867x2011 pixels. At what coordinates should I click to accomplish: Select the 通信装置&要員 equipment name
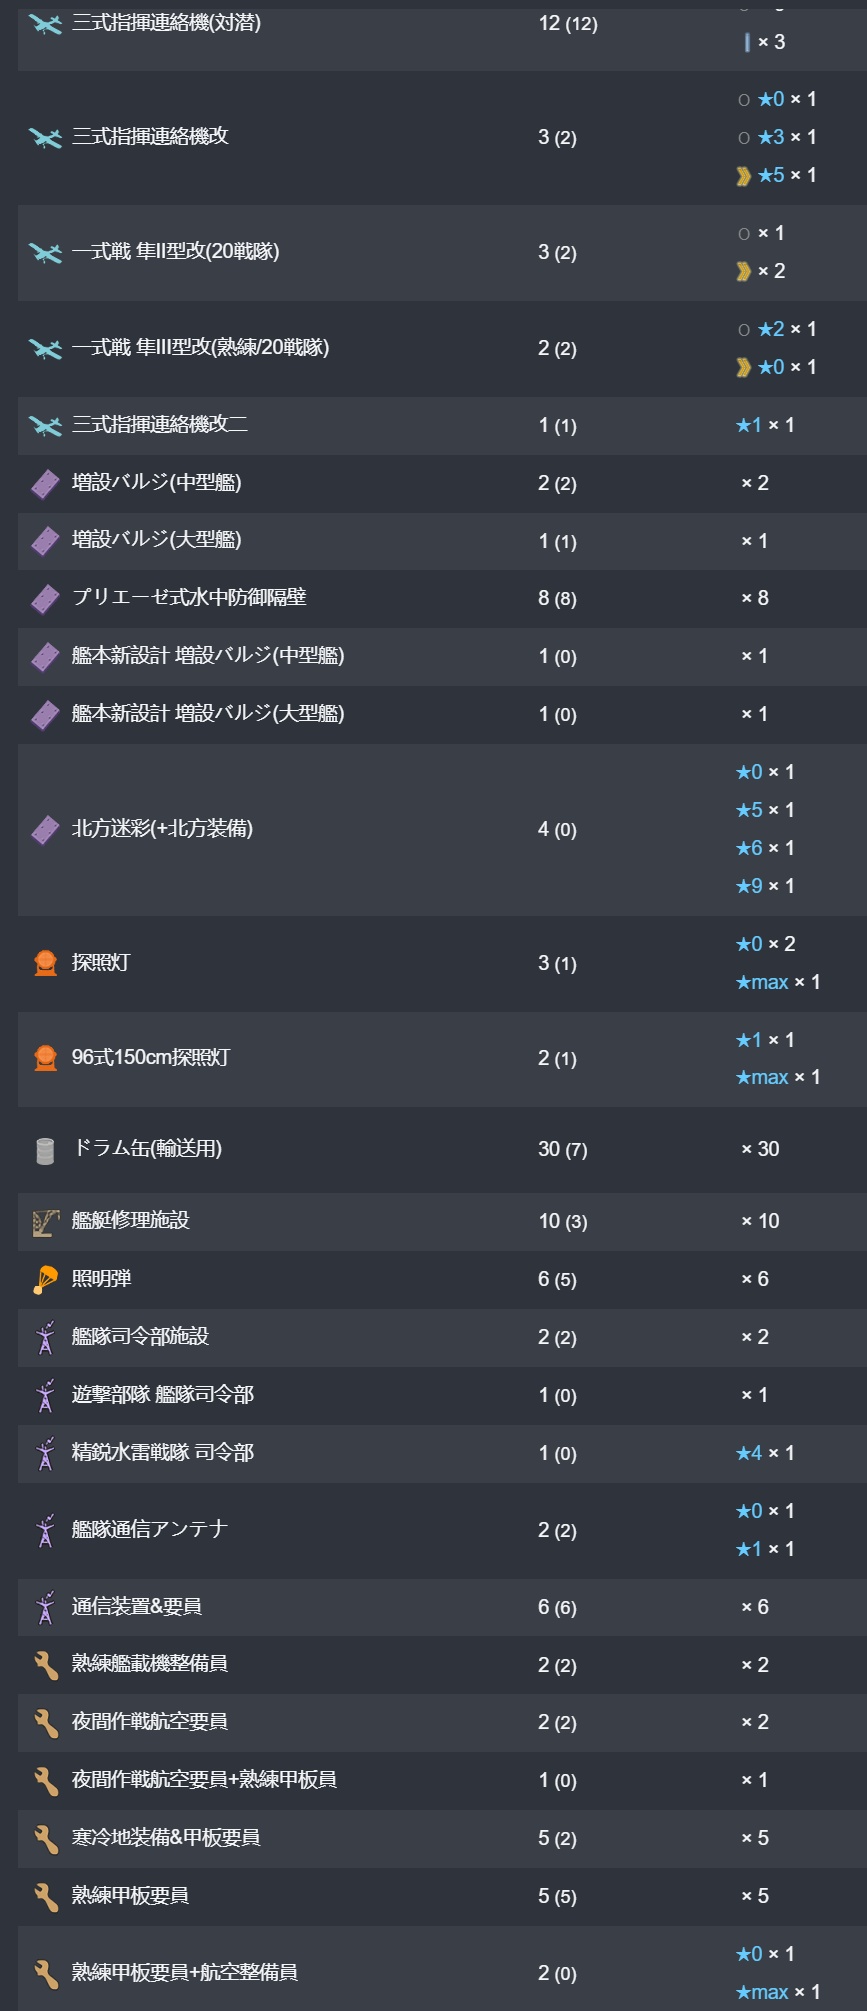click(x=137, y=1607)
